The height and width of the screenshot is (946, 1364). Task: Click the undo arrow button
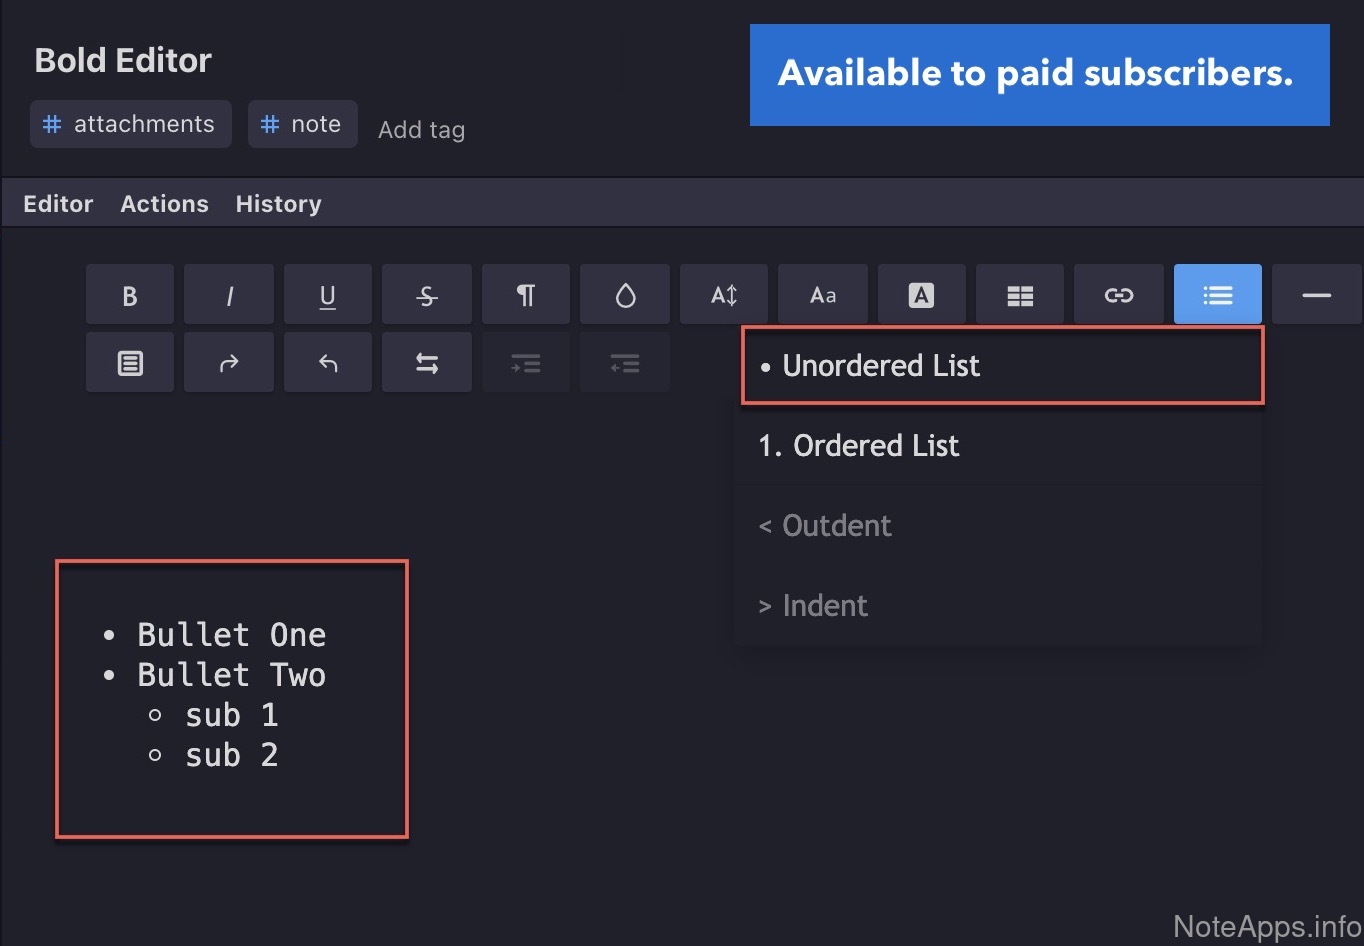click(x=327, y=363)
